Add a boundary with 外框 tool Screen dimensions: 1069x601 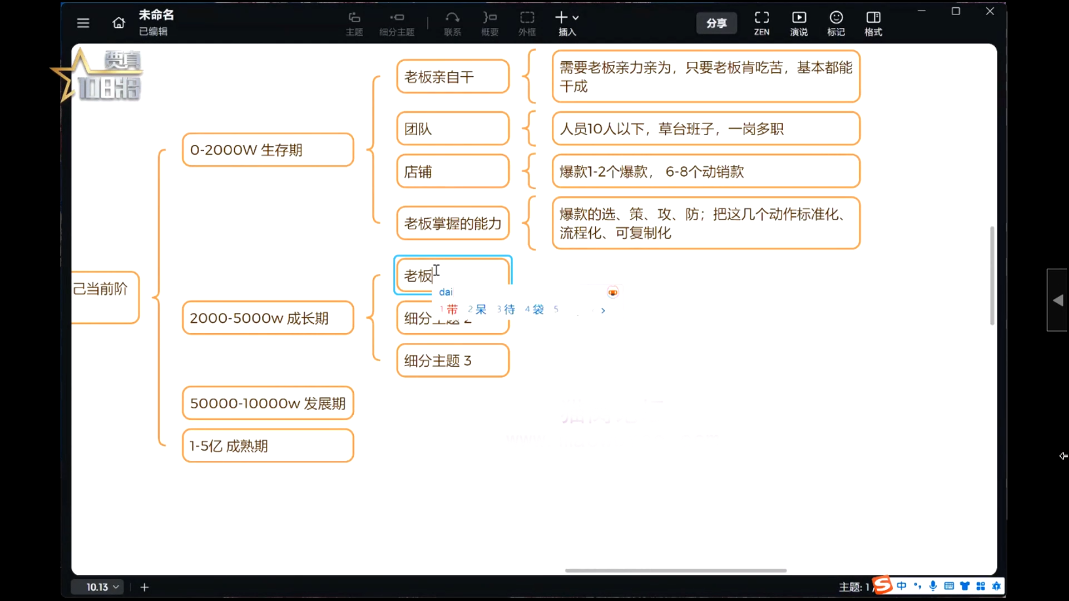coord(527,23)
